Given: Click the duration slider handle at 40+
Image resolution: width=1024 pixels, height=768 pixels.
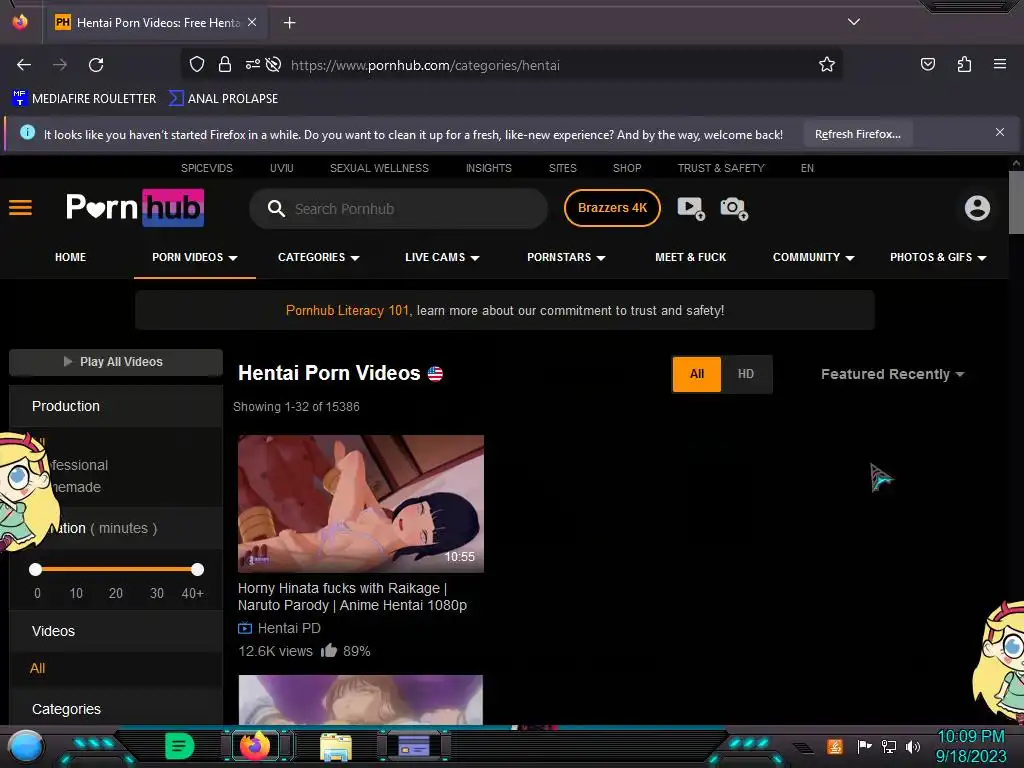Looking at the screenshot, I should pos(197,569).
